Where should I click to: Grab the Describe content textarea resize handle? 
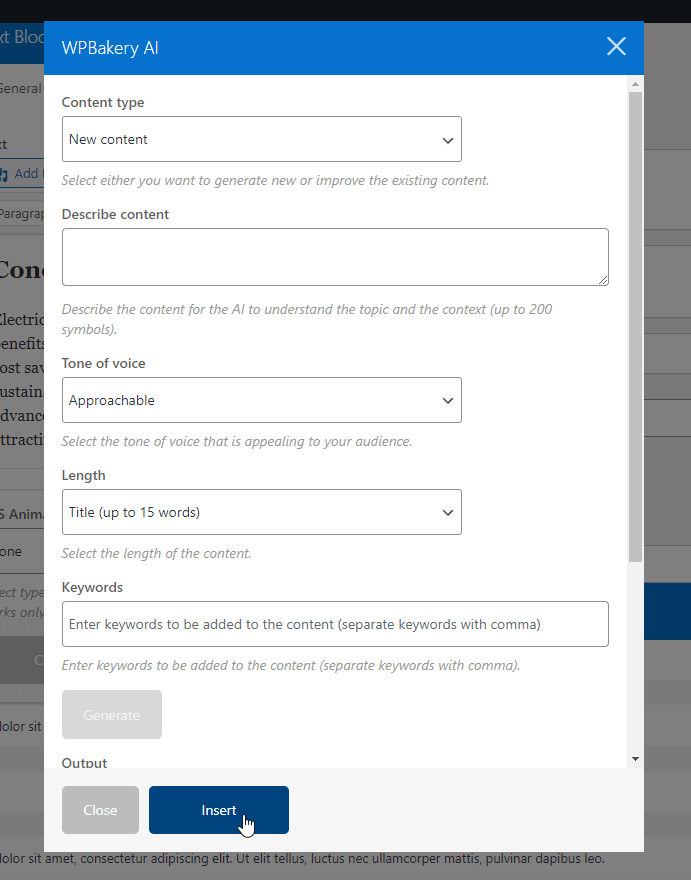point(602,279)
